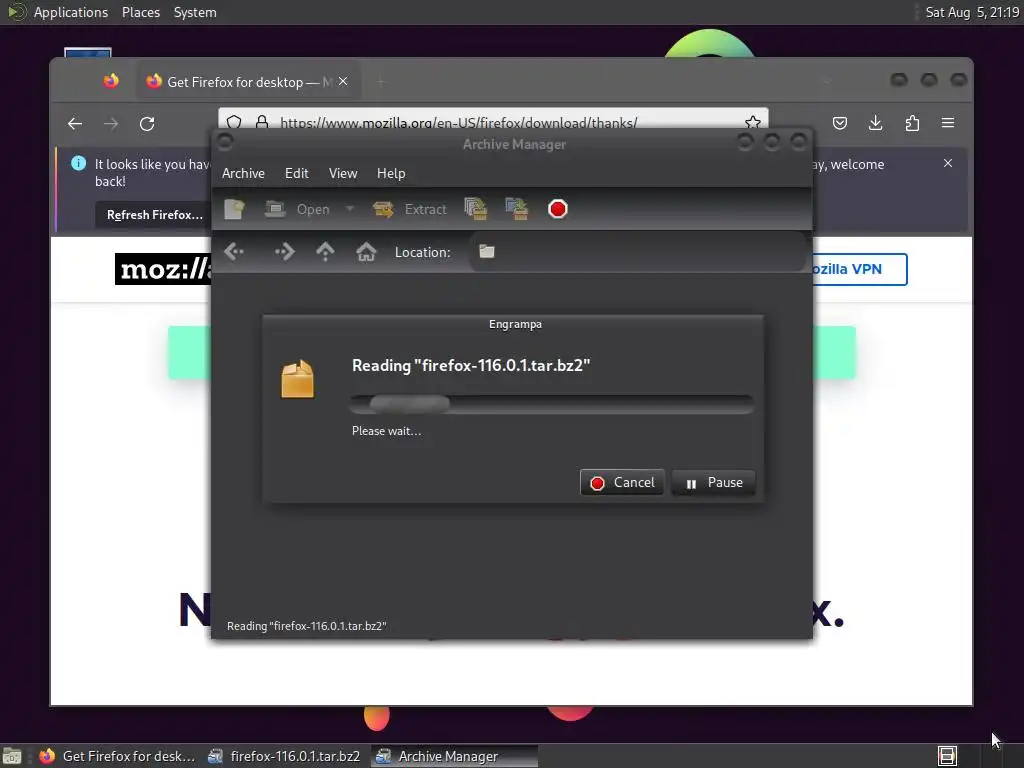This screenshot has width=1024, height=768.
Task: Click the info icon in notification banner
Action: [x=78, y=163]
